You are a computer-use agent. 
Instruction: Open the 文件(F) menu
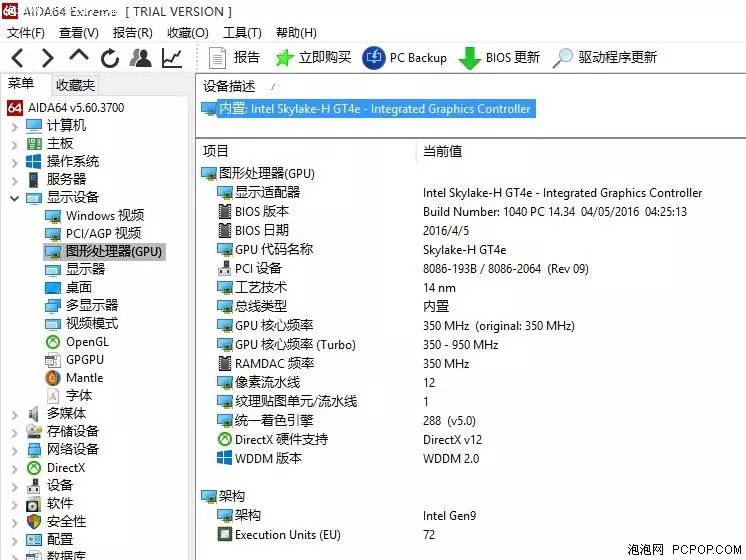tap(26, 32)
